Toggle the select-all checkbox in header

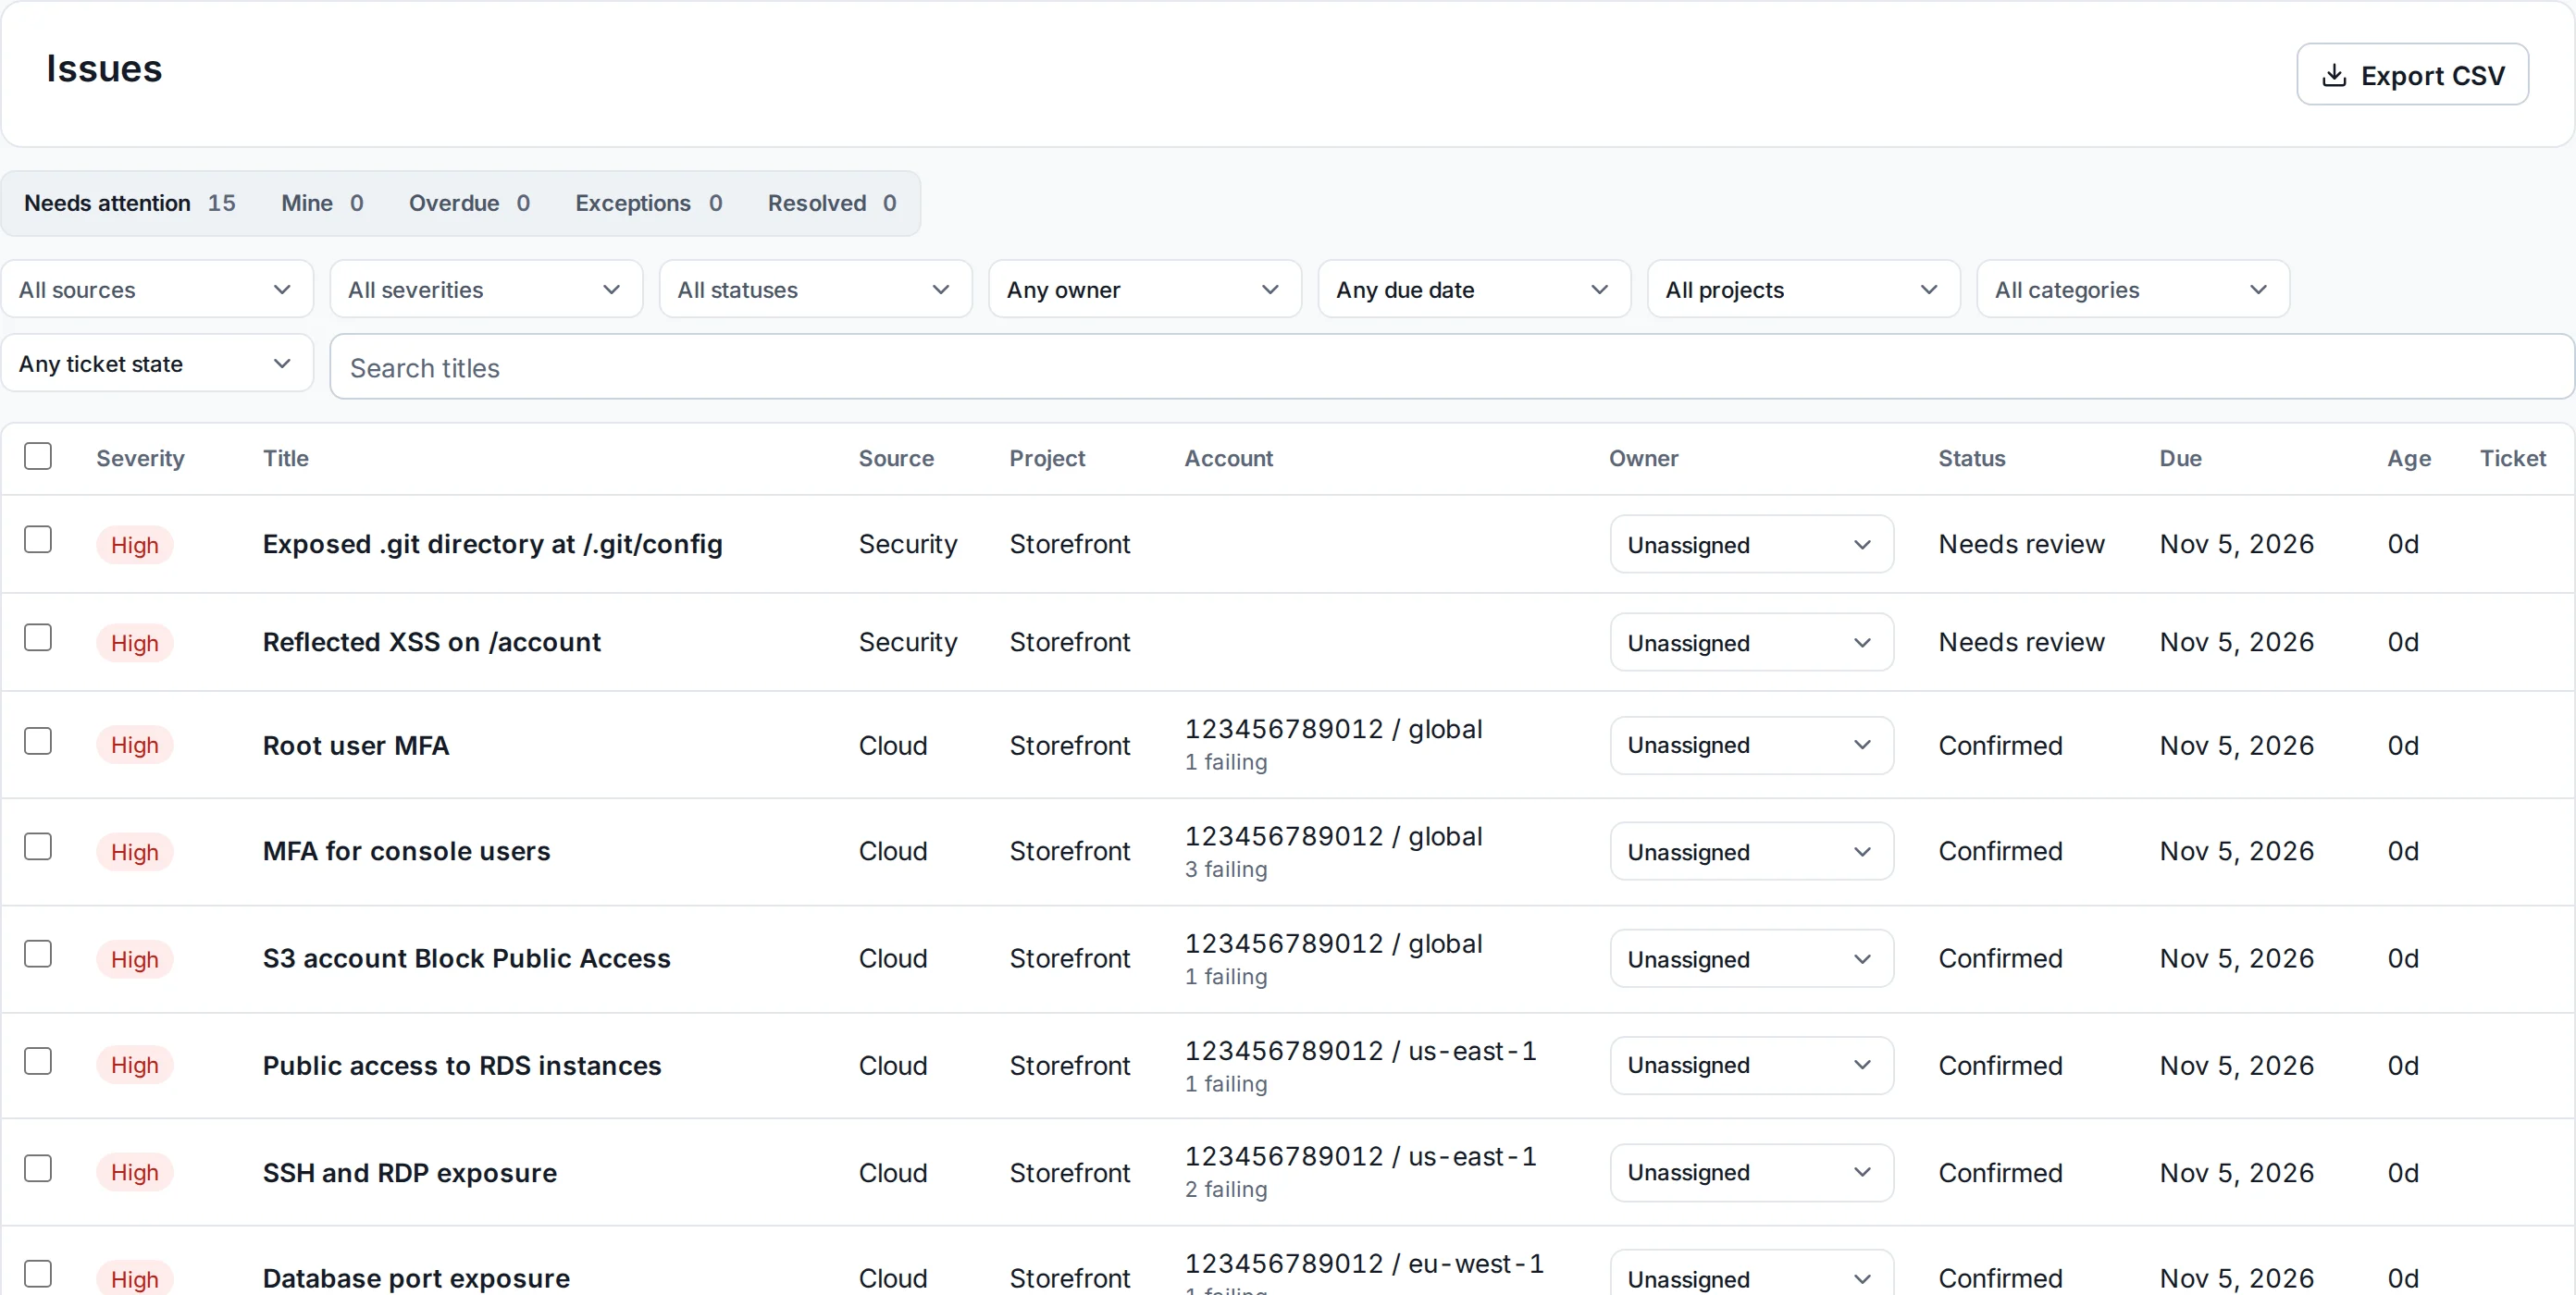tap(38, 456)
